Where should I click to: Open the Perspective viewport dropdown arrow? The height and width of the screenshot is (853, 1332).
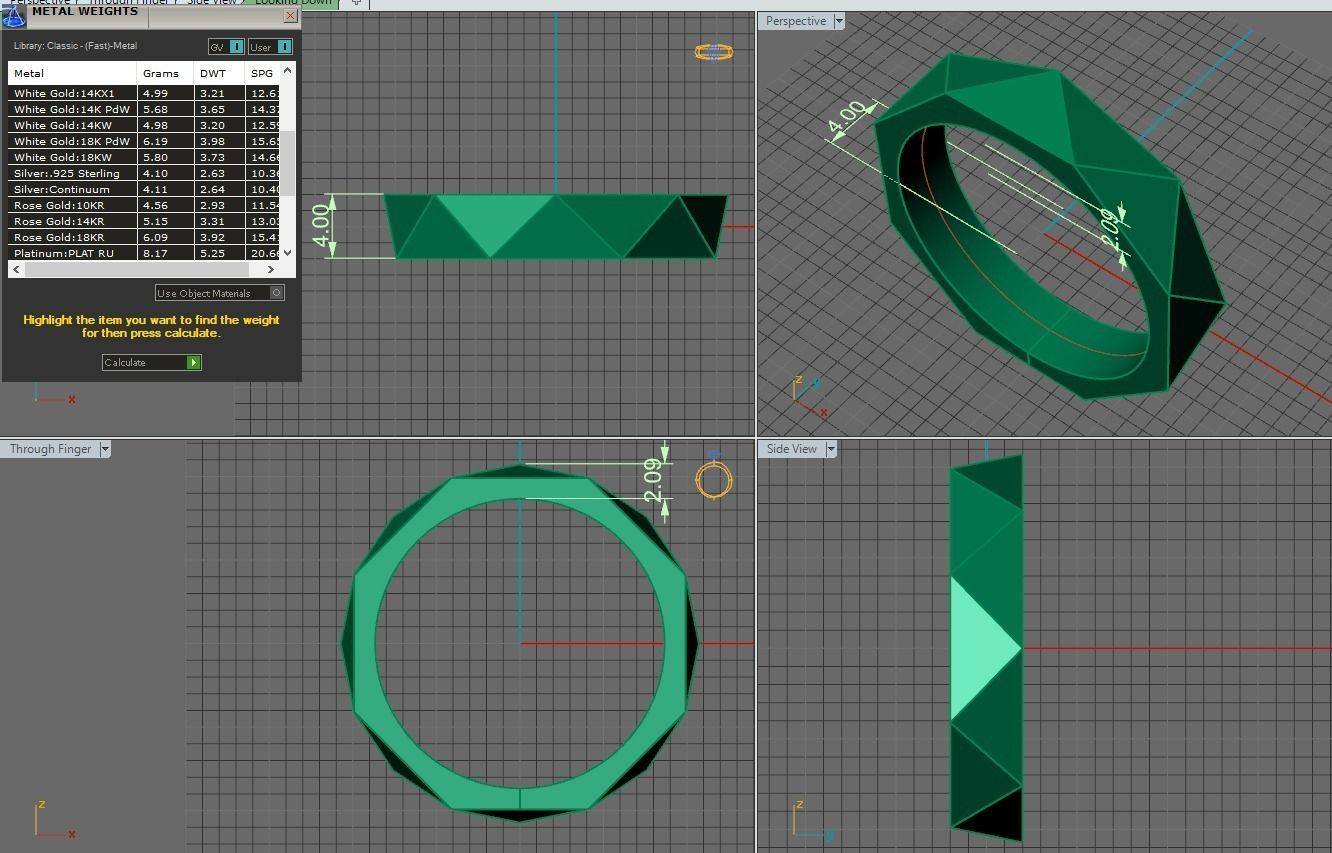coord(838,21)
